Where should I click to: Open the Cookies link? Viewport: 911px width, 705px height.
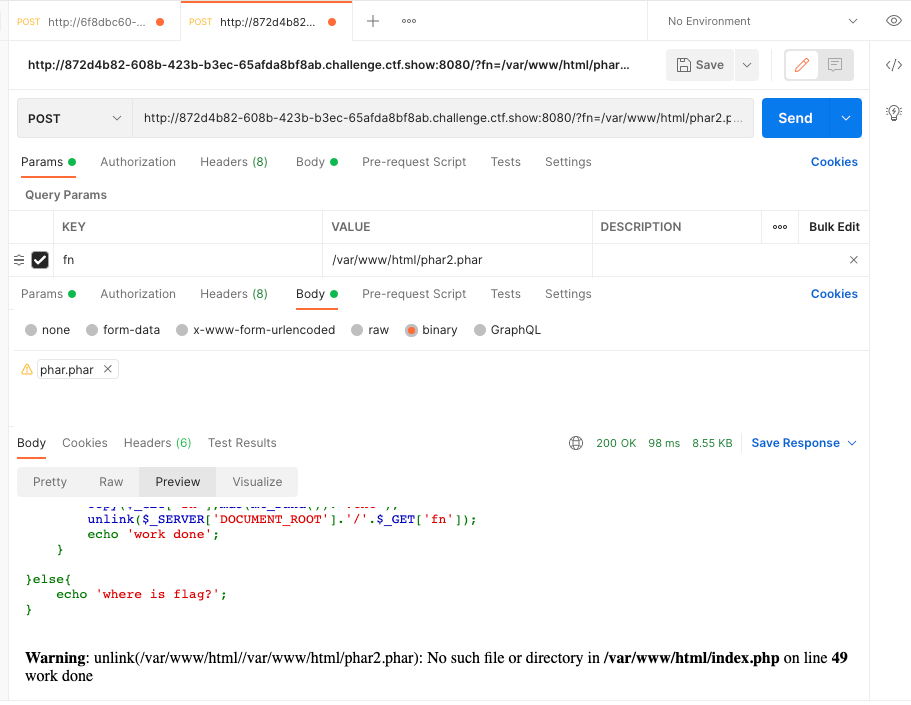pos(833,161)
